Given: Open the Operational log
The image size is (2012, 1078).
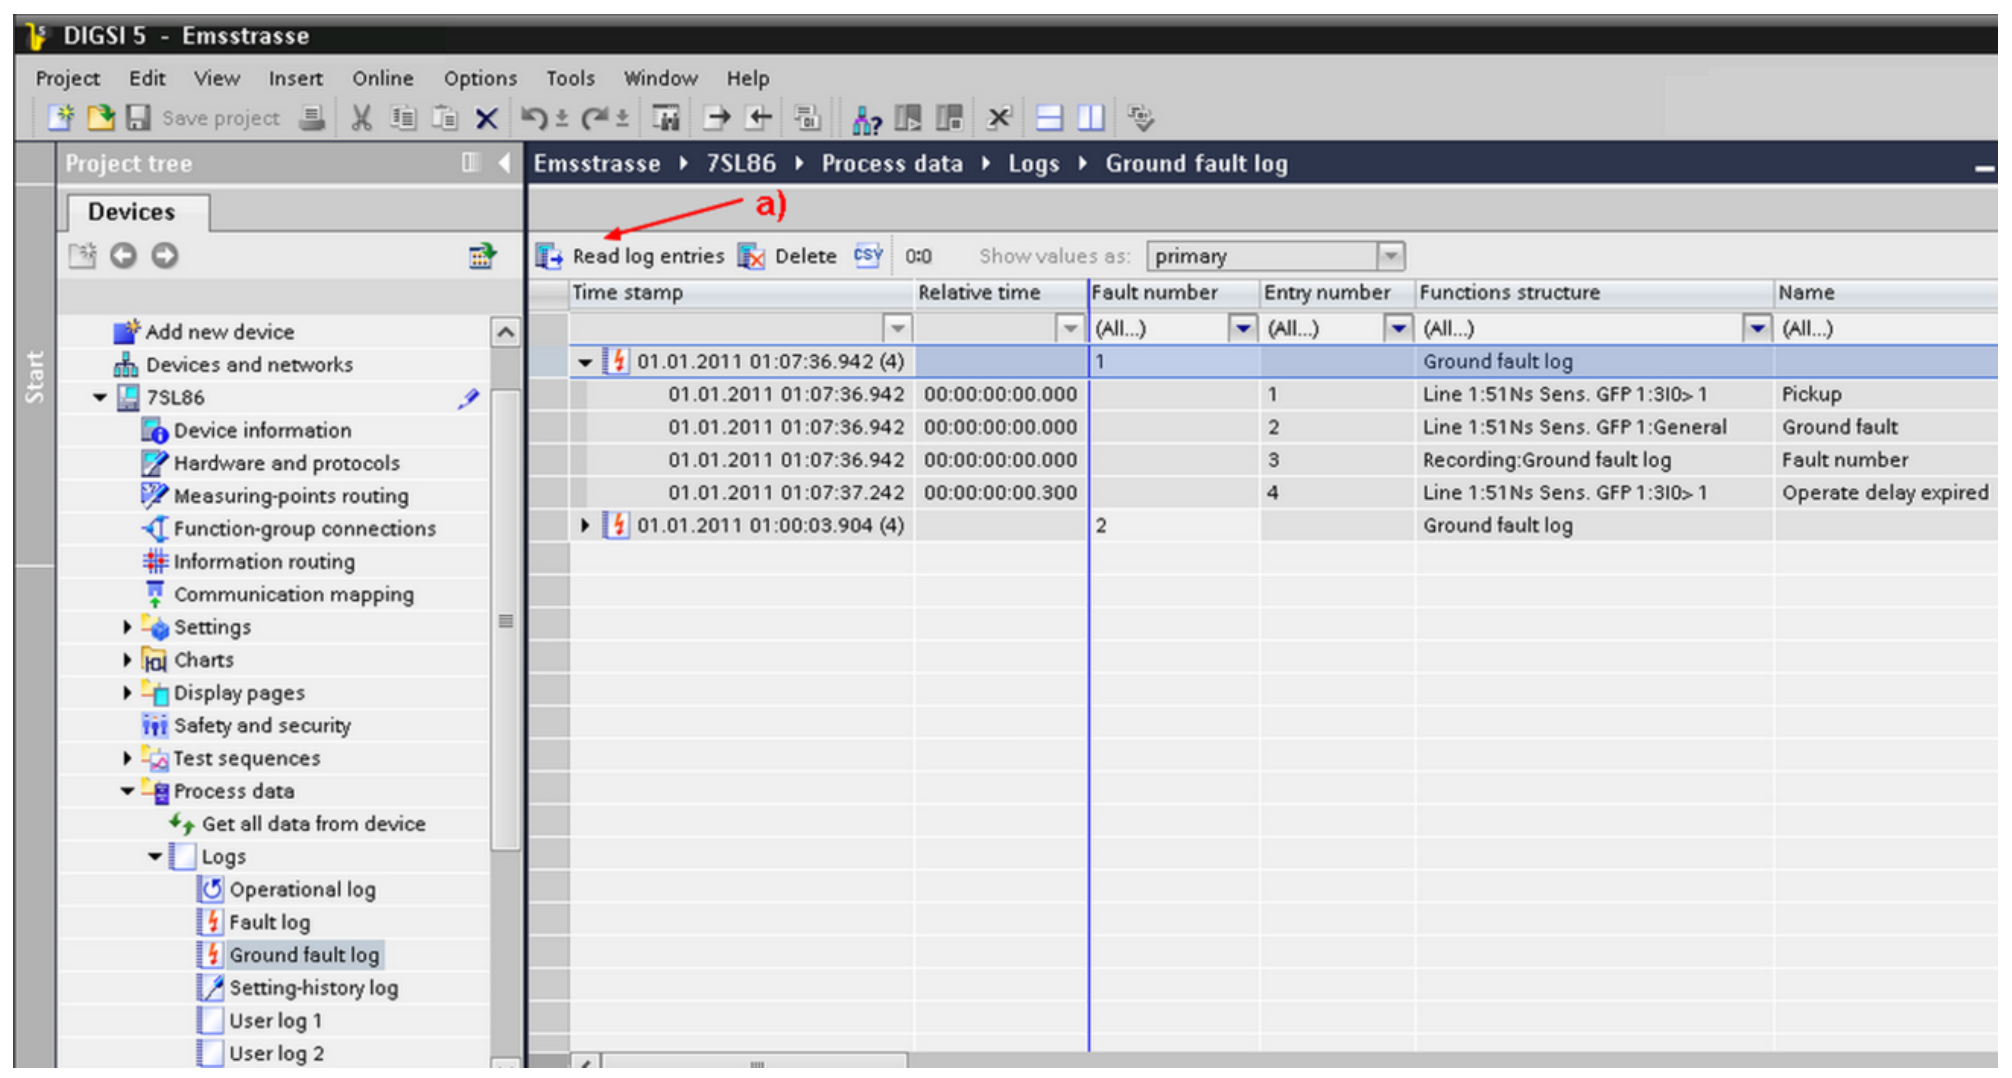Looking at the screenshot, I should [x=302, y=890].
